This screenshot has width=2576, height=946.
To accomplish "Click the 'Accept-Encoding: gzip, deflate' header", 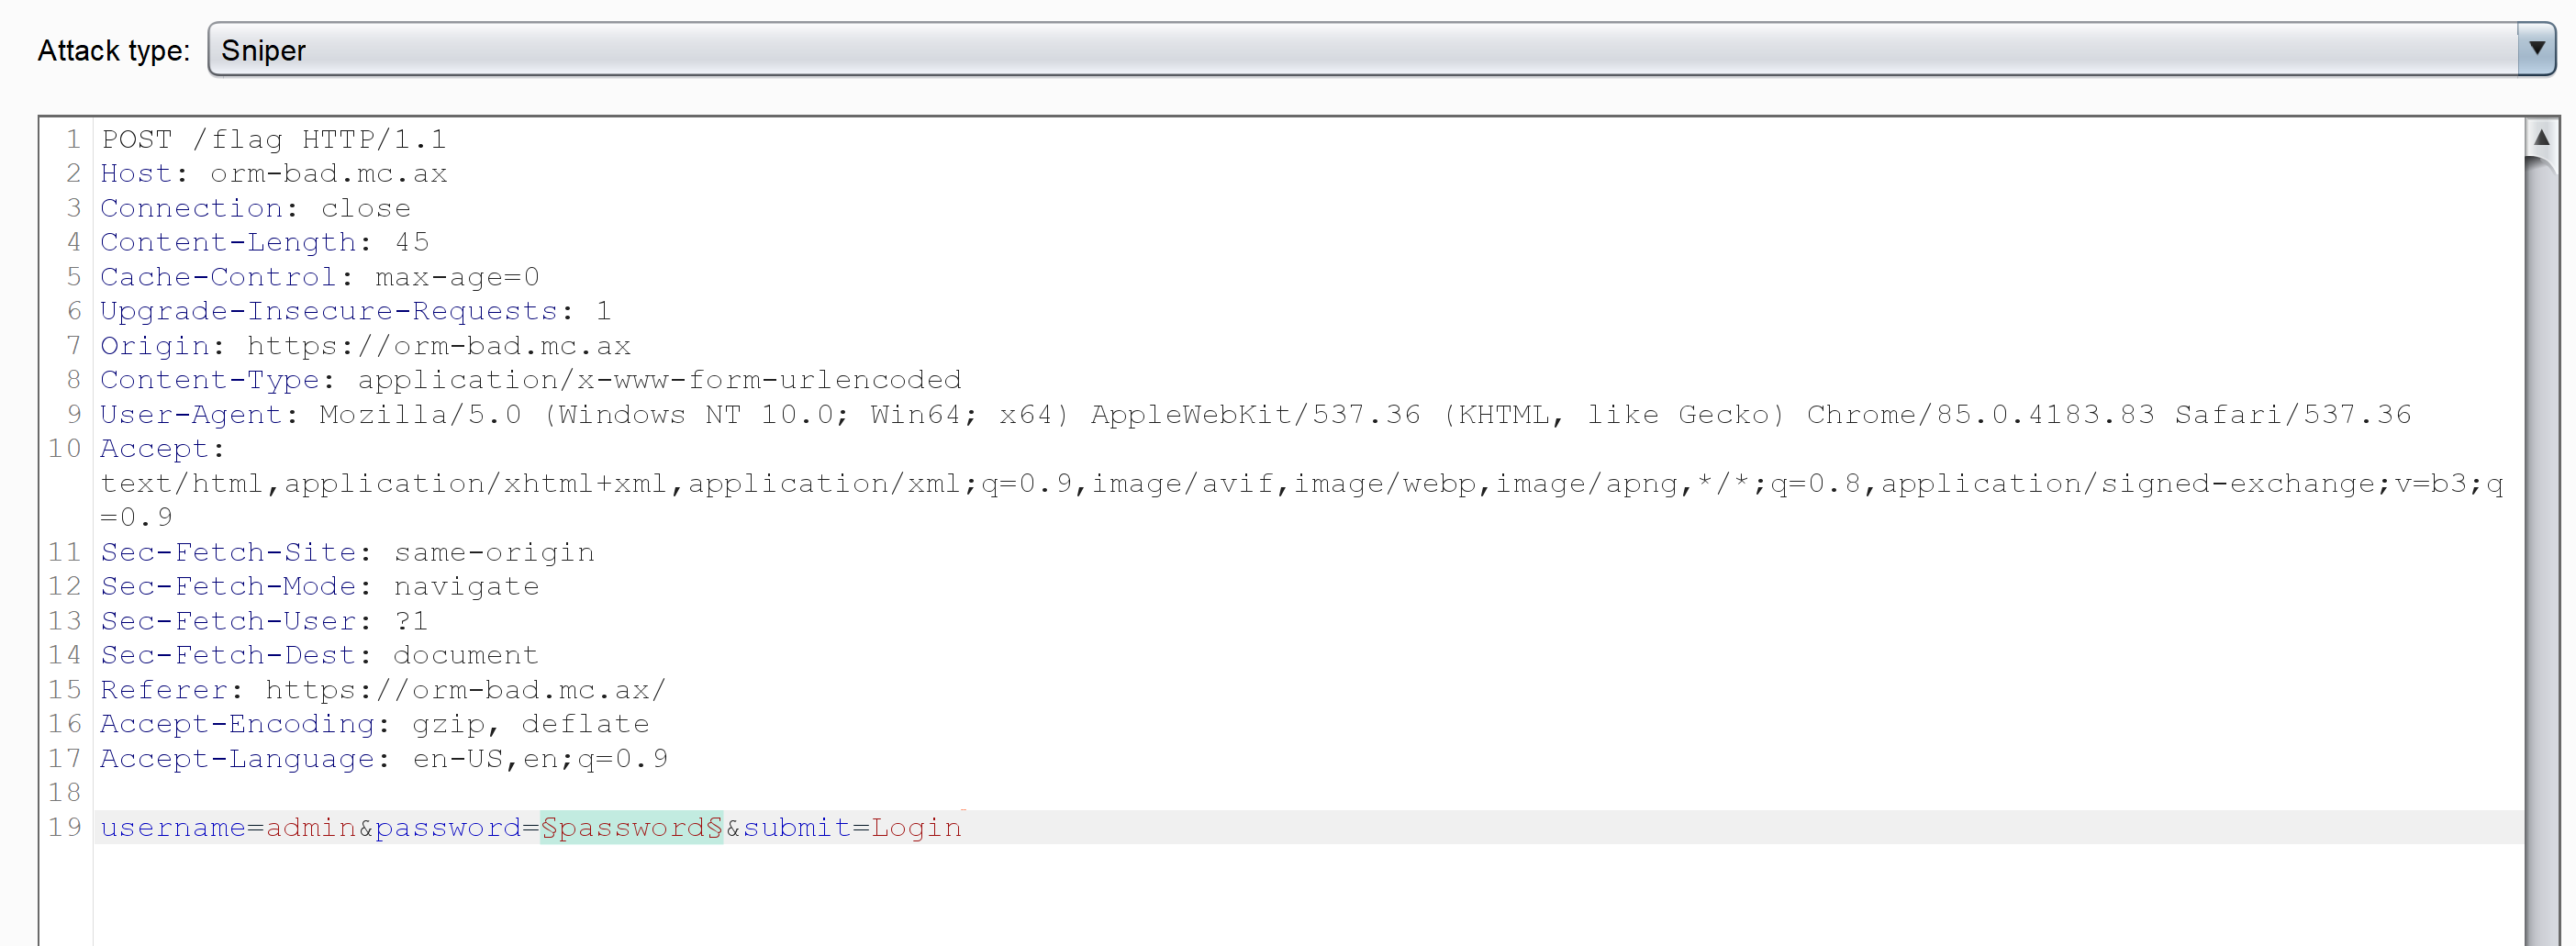I will (375, 724).
